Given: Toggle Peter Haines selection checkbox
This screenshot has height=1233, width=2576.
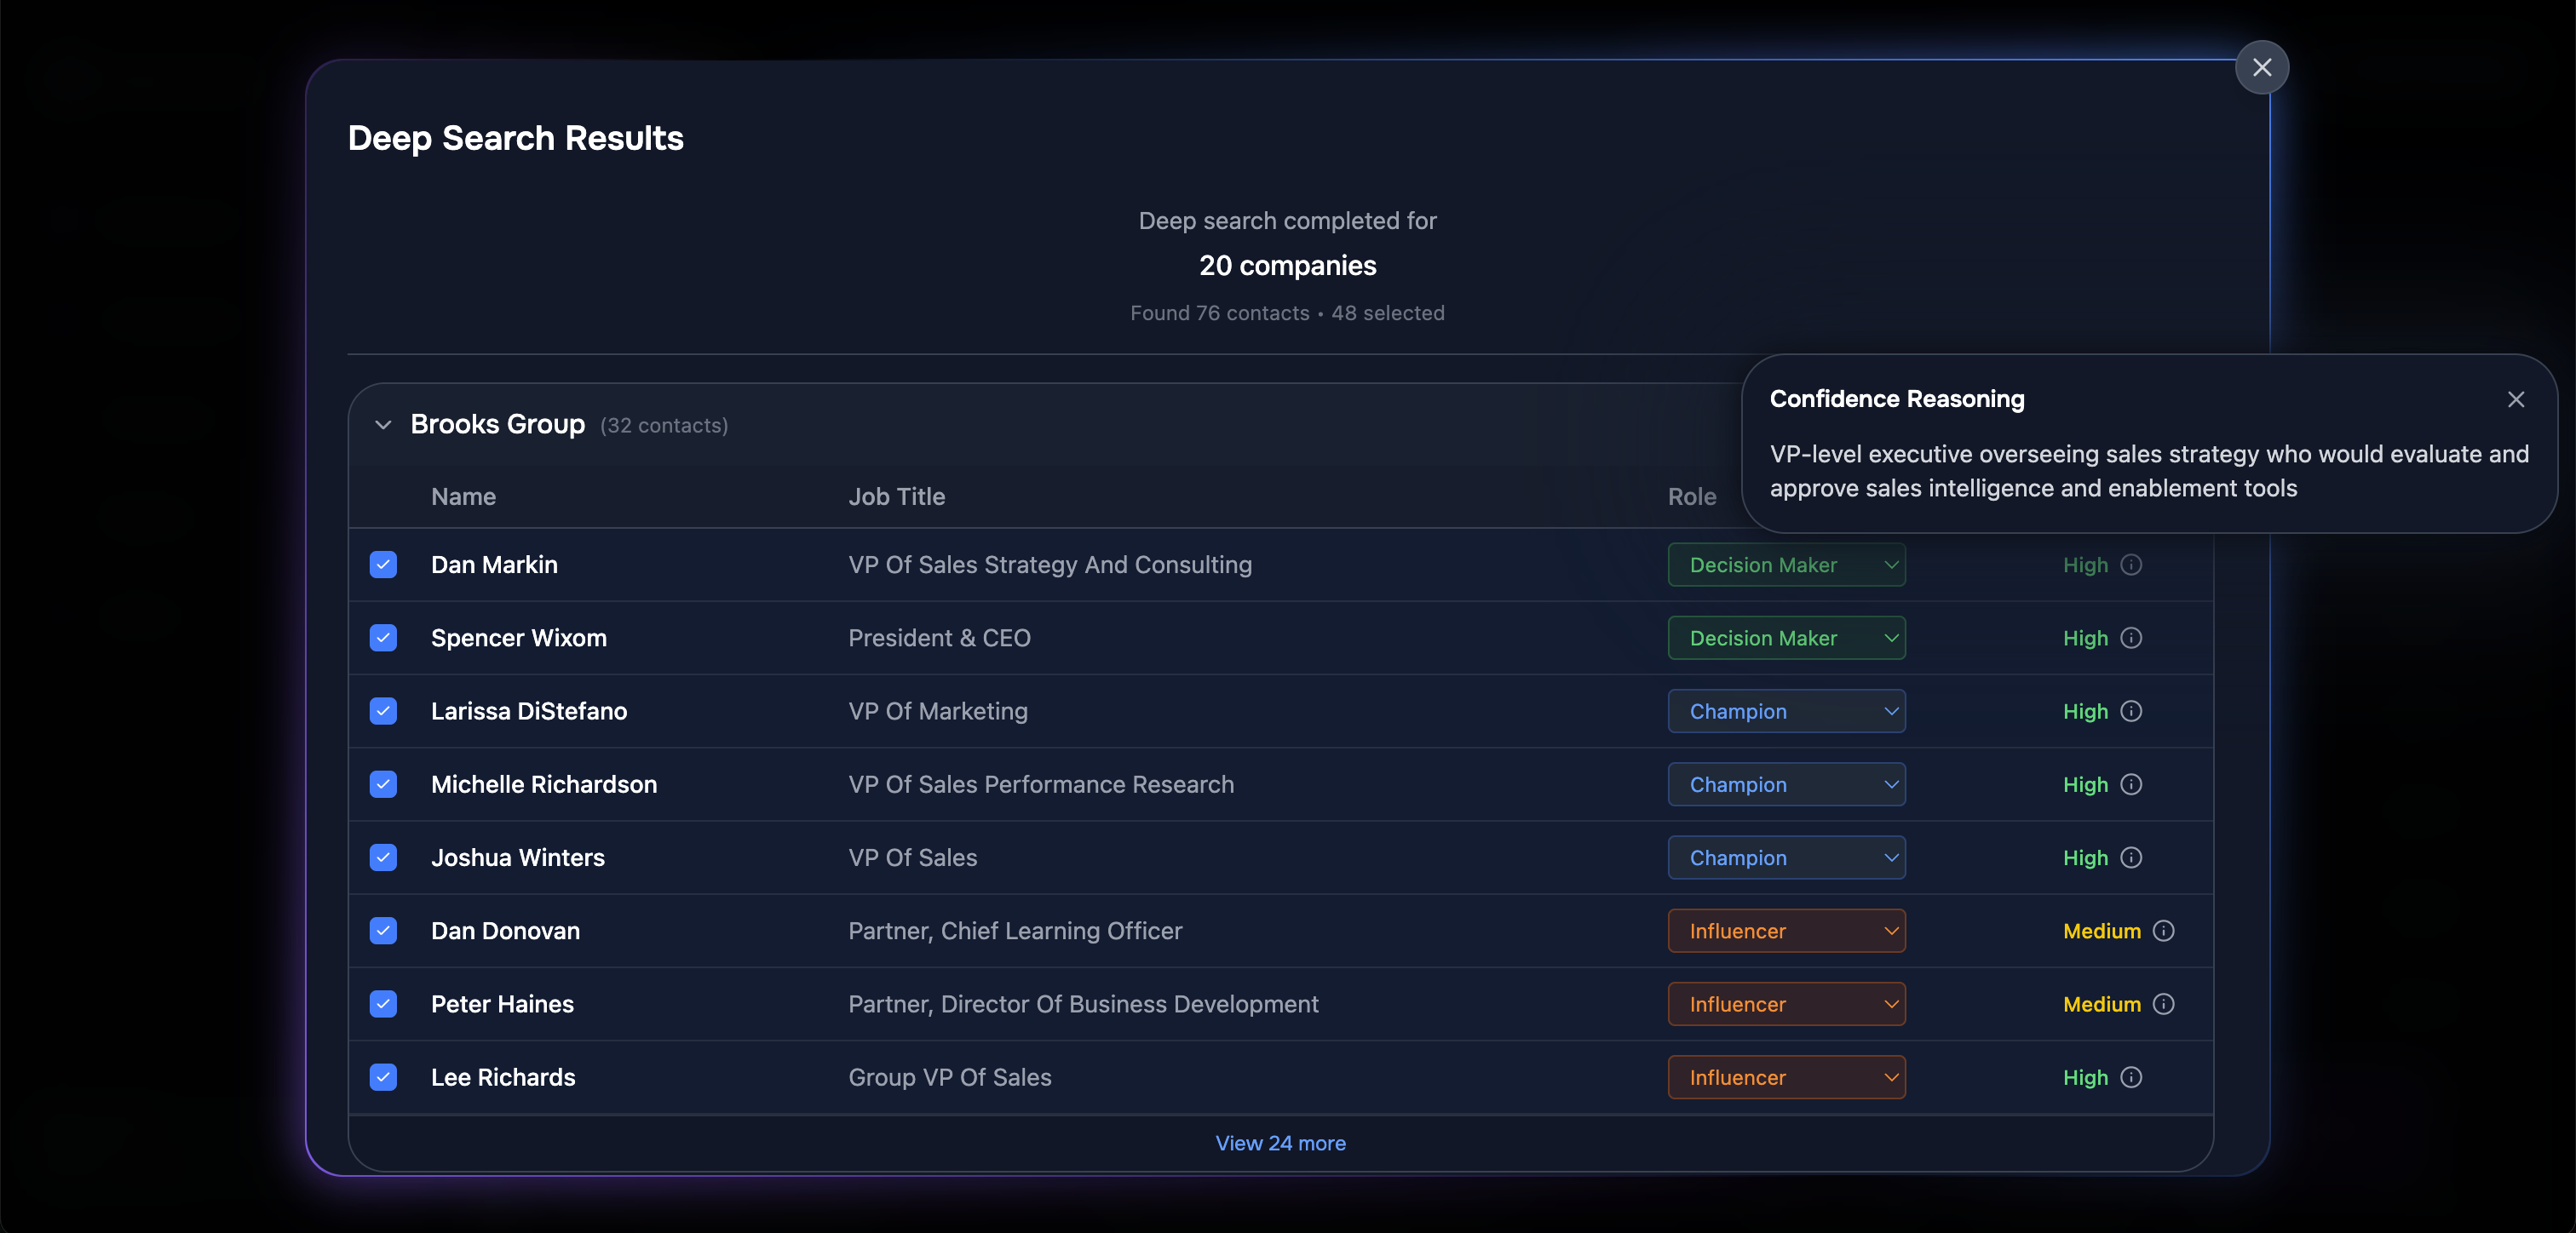Looking at the screenshot, I should tap(383, 1004).
